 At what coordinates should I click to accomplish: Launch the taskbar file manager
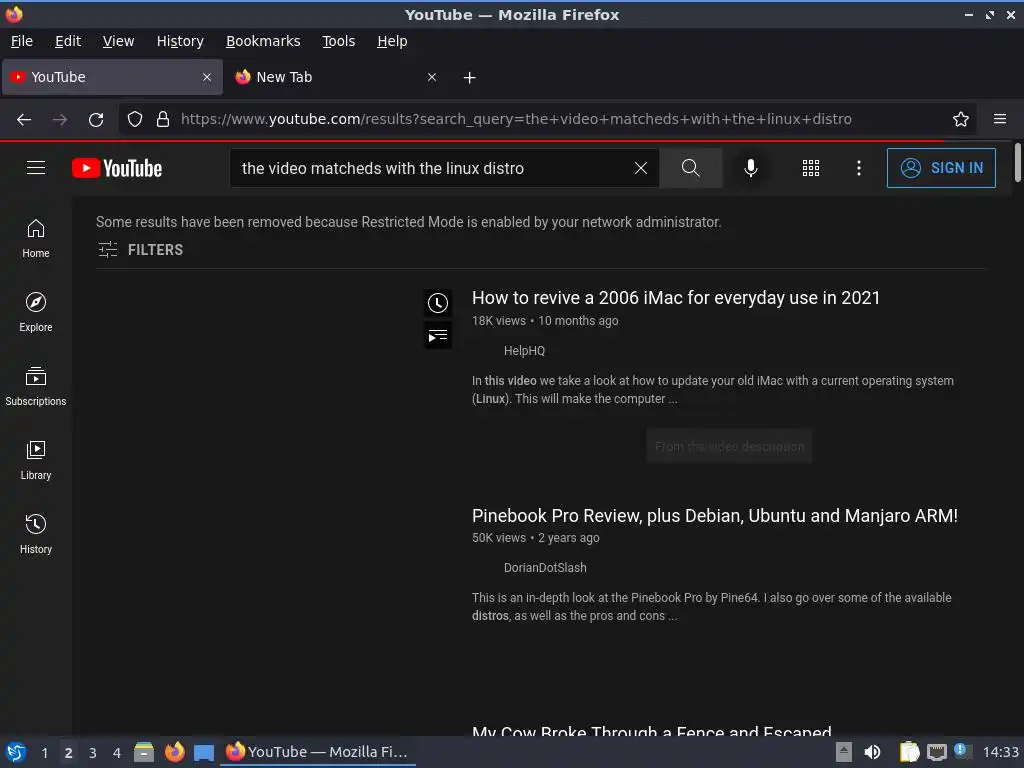click(x=144, y=752)
